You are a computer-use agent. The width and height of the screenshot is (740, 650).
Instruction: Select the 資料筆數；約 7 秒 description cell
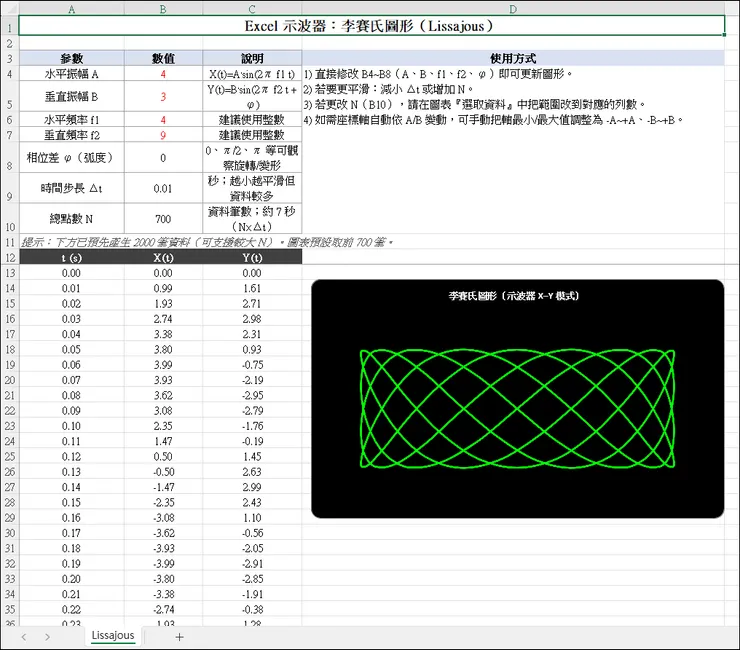click(252, 219)
